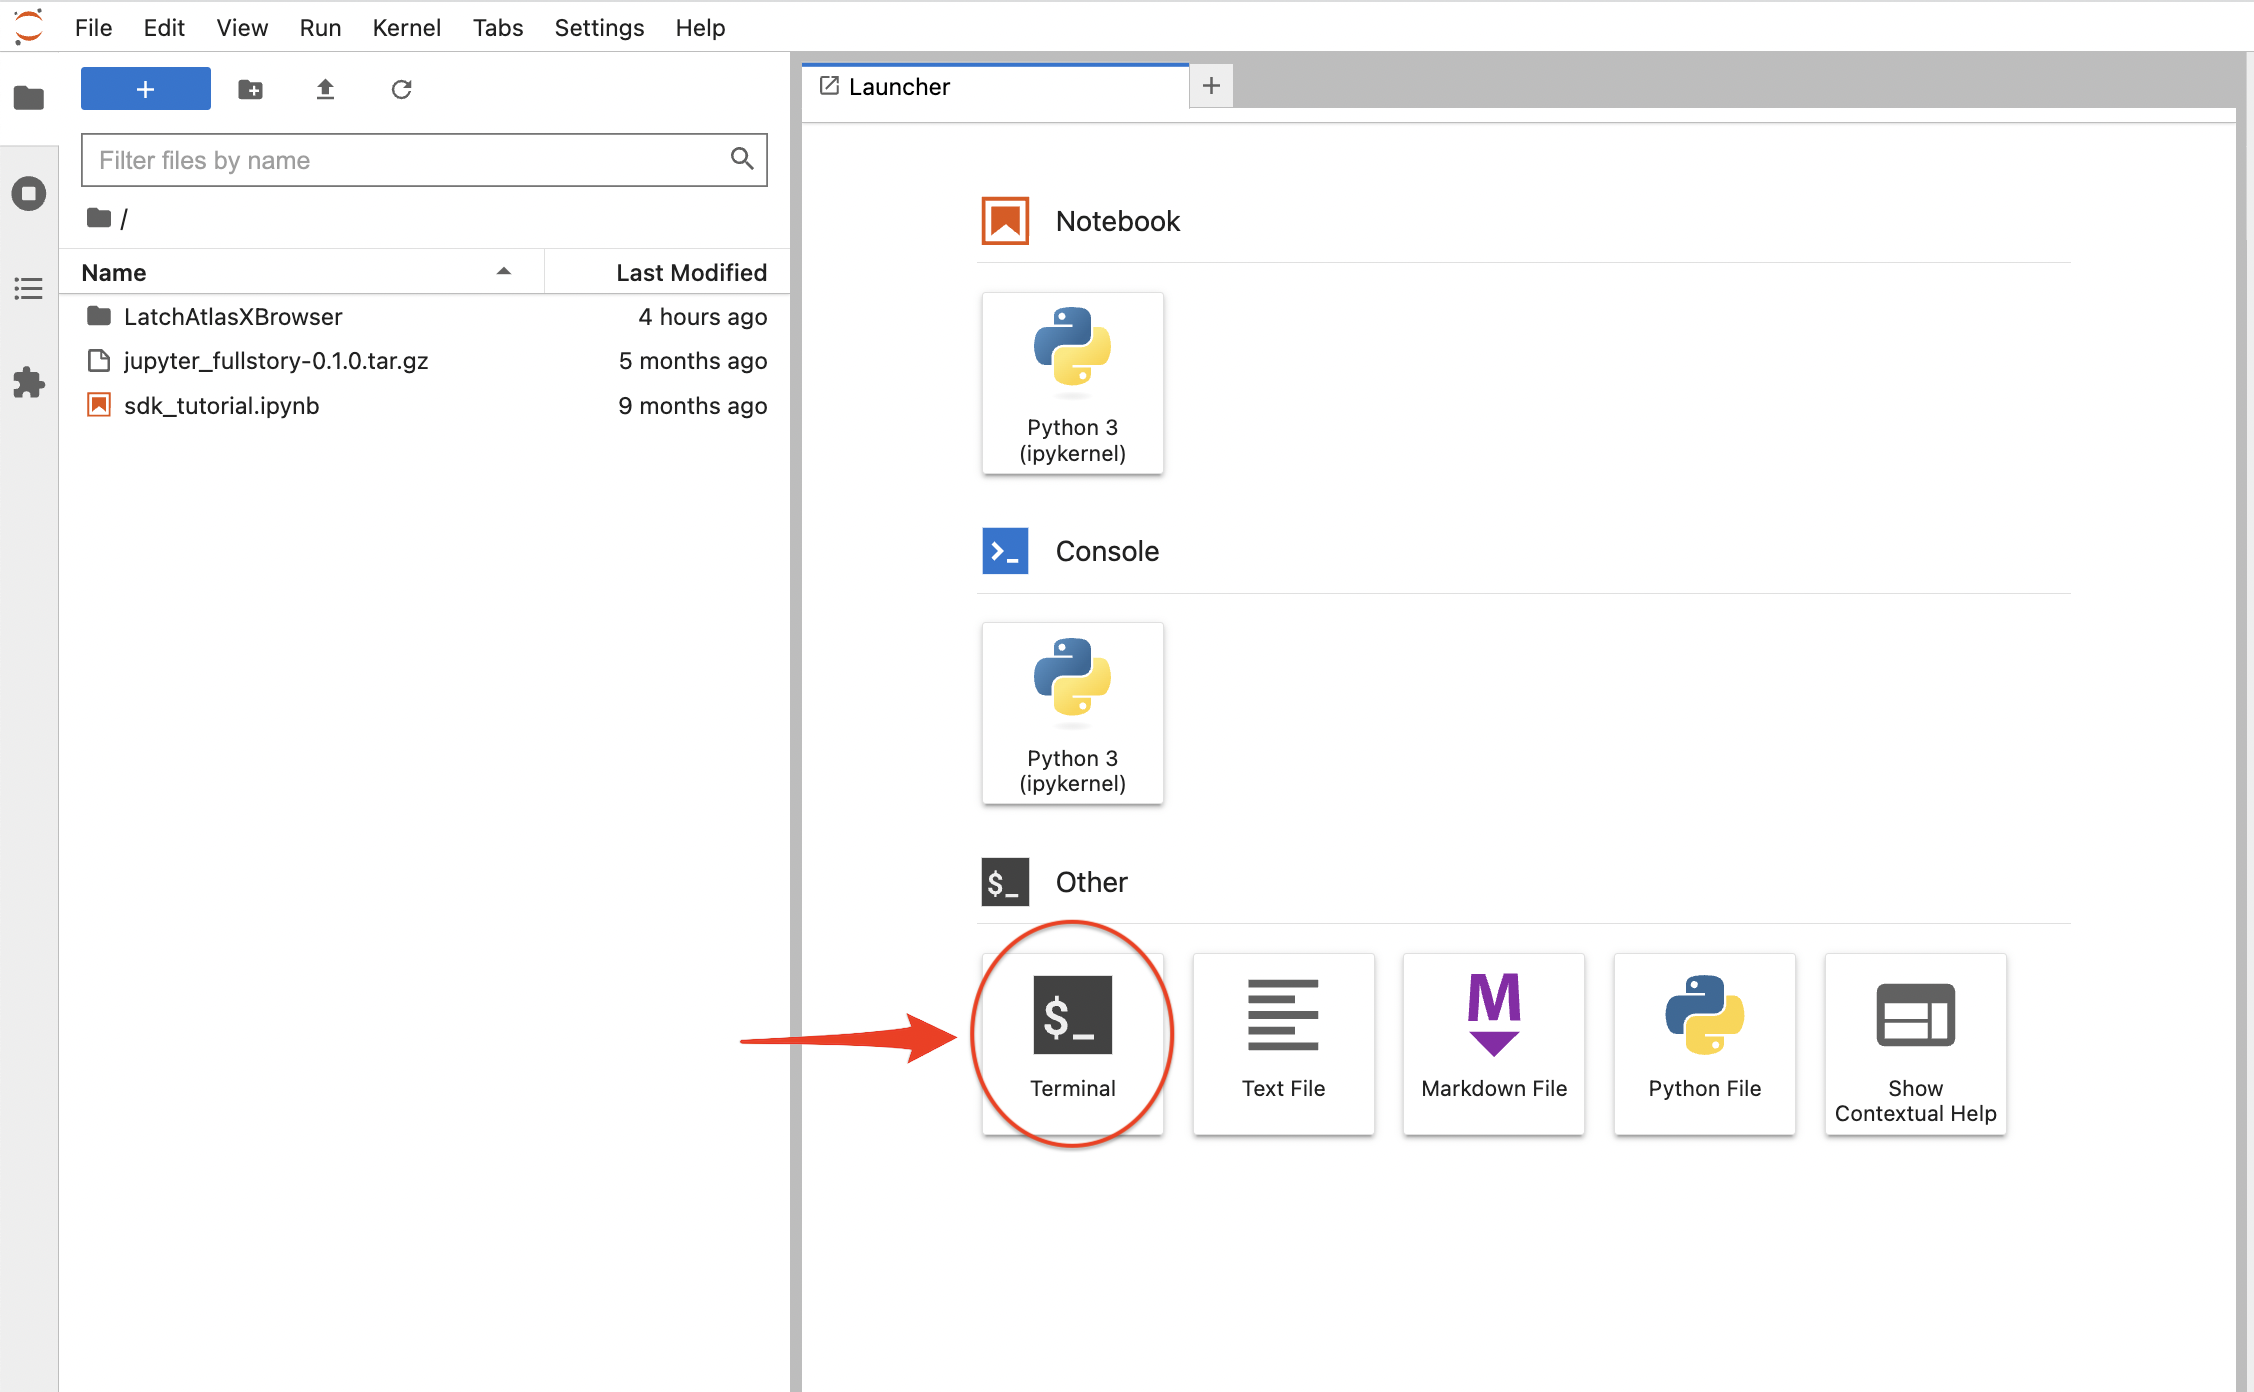Focus the Filter files by name field
The height and width of the screenshot is (1392, 2254).
(424, 160)
